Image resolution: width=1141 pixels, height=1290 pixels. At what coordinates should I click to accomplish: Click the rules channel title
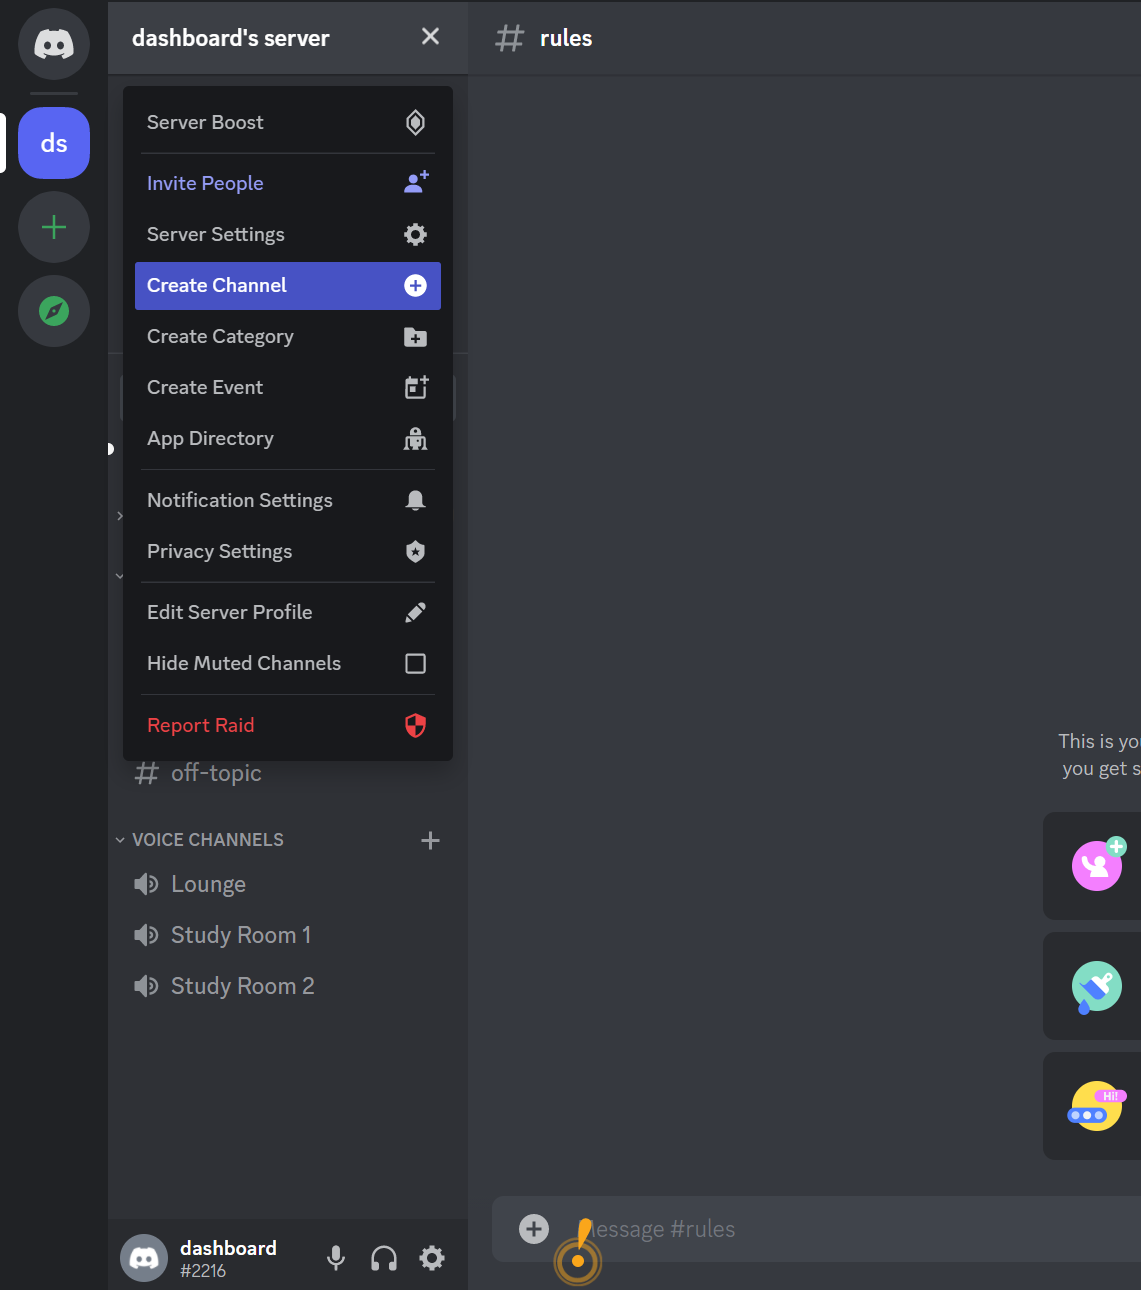[566, 38]
